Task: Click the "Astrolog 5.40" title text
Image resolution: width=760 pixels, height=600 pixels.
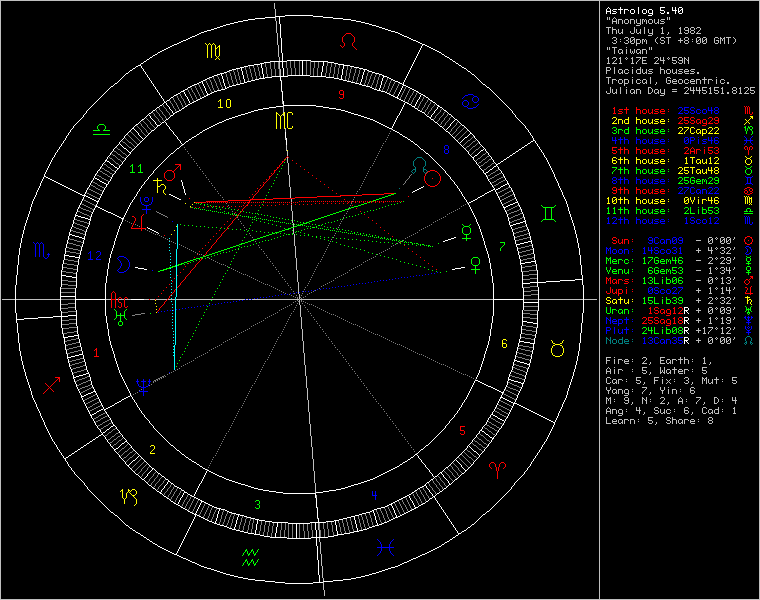Action: click(645, 10)
